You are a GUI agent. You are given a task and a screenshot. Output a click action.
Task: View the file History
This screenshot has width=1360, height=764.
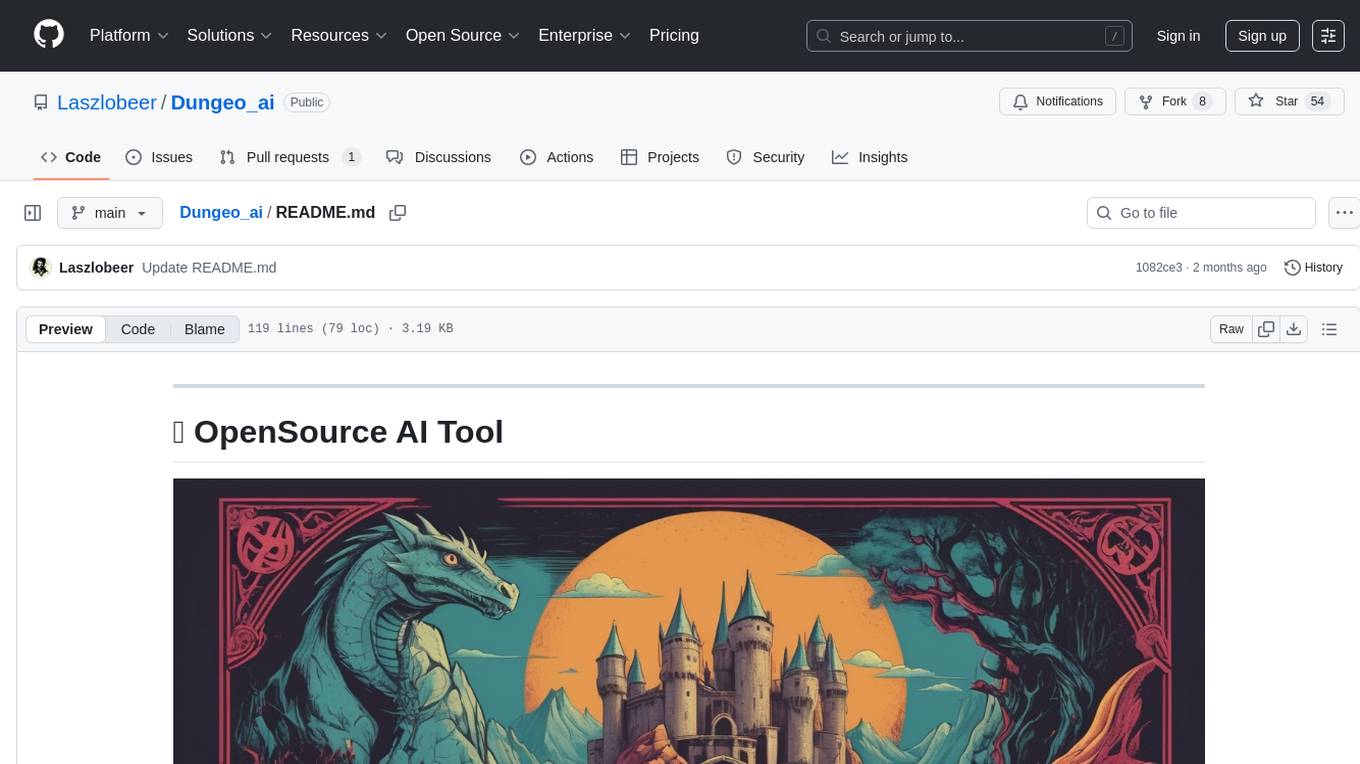(1313, 267)
